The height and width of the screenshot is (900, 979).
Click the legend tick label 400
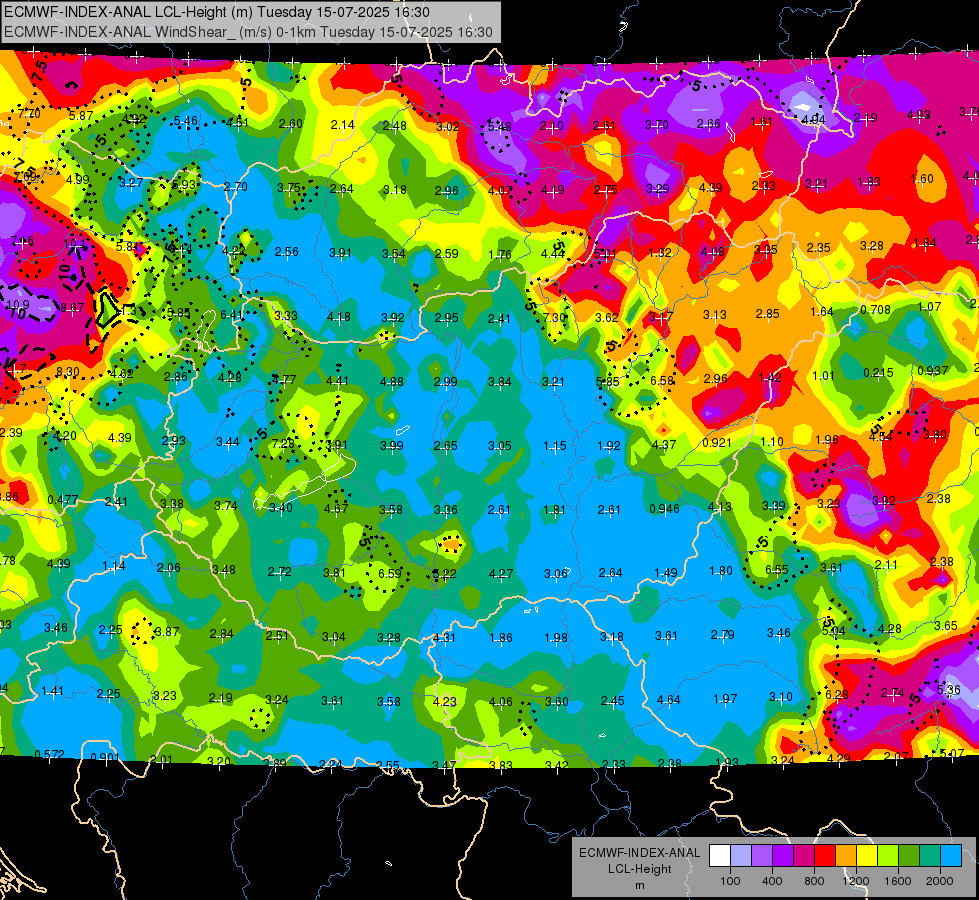click(x=772, y=881)
